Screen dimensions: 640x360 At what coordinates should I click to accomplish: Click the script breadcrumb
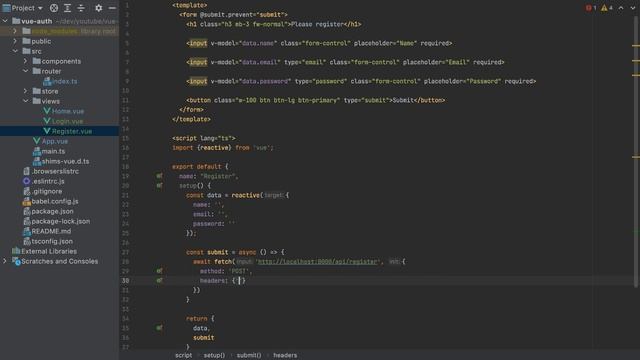[x=183, y=355]
